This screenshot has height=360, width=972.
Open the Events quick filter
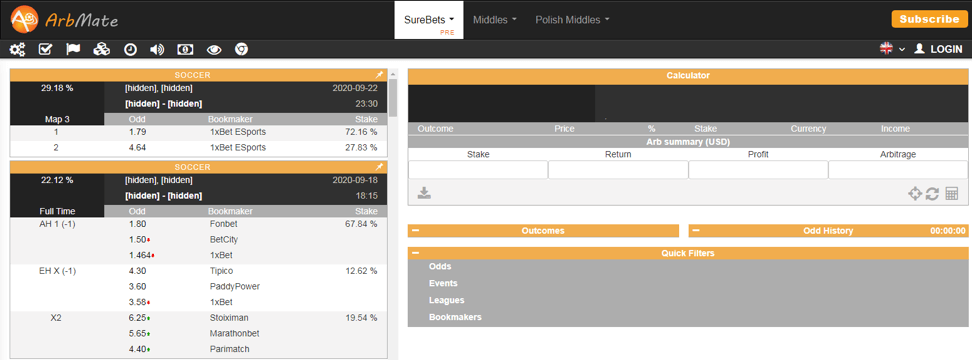coord(443,283)
